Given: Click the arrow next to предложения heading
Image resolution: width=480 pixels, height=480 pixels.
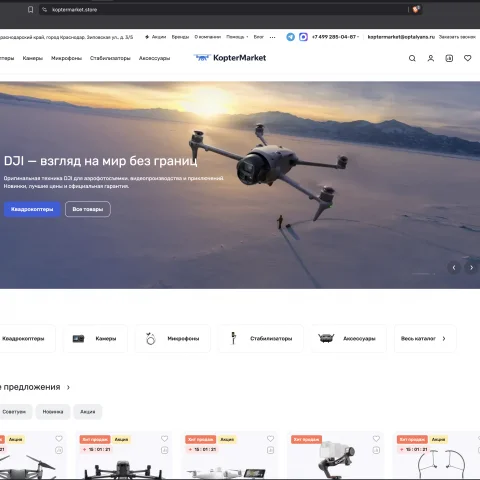Looking at the screenshot, I should [x=68, y=387].
